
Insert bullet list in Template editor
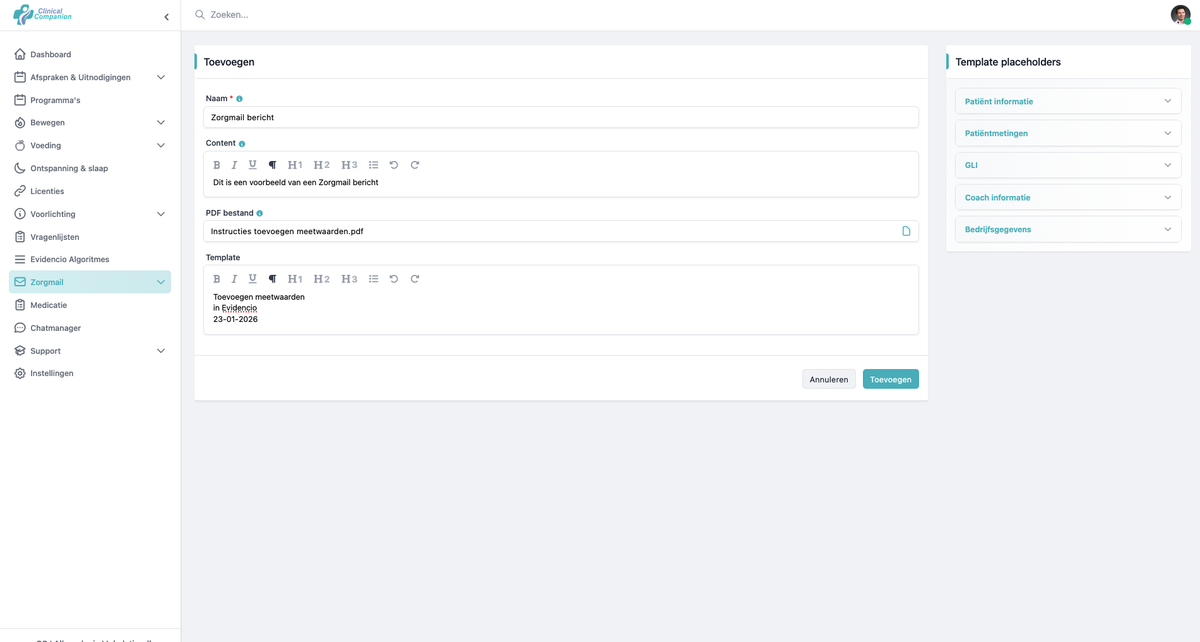click(373, 279)
